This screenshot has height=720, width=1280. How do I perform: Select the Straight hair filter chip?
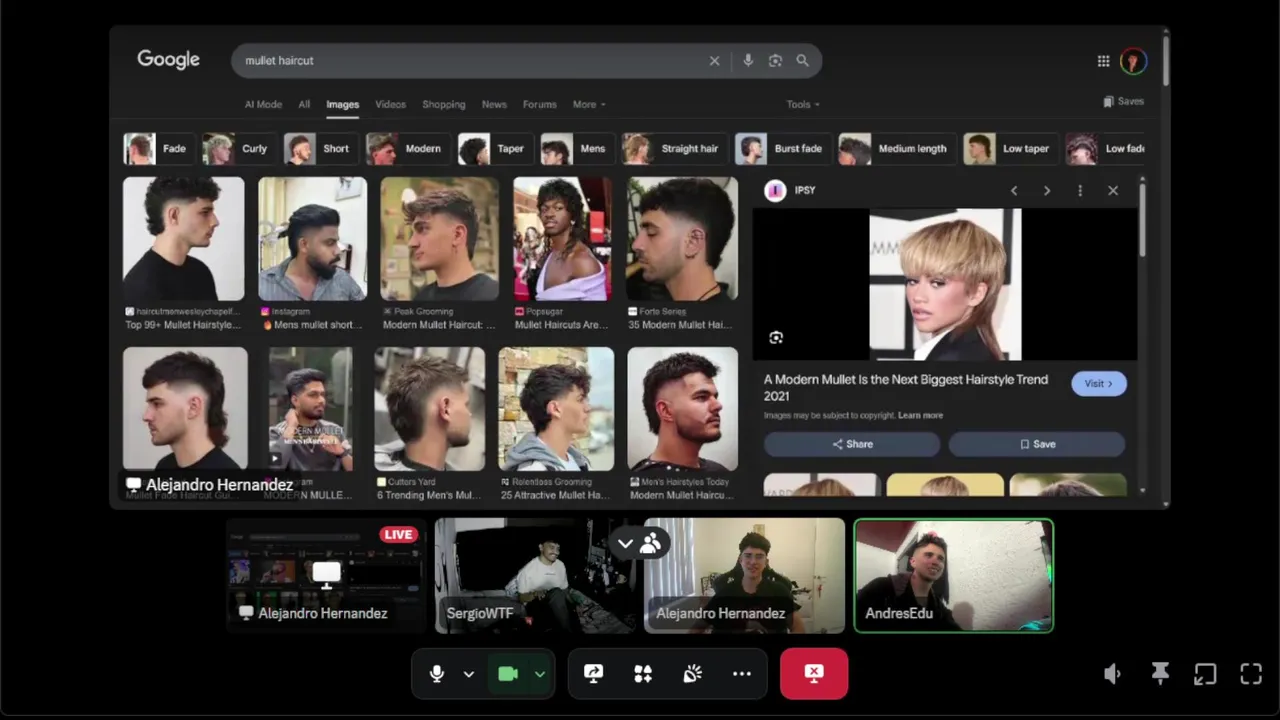tap(673, 149)
